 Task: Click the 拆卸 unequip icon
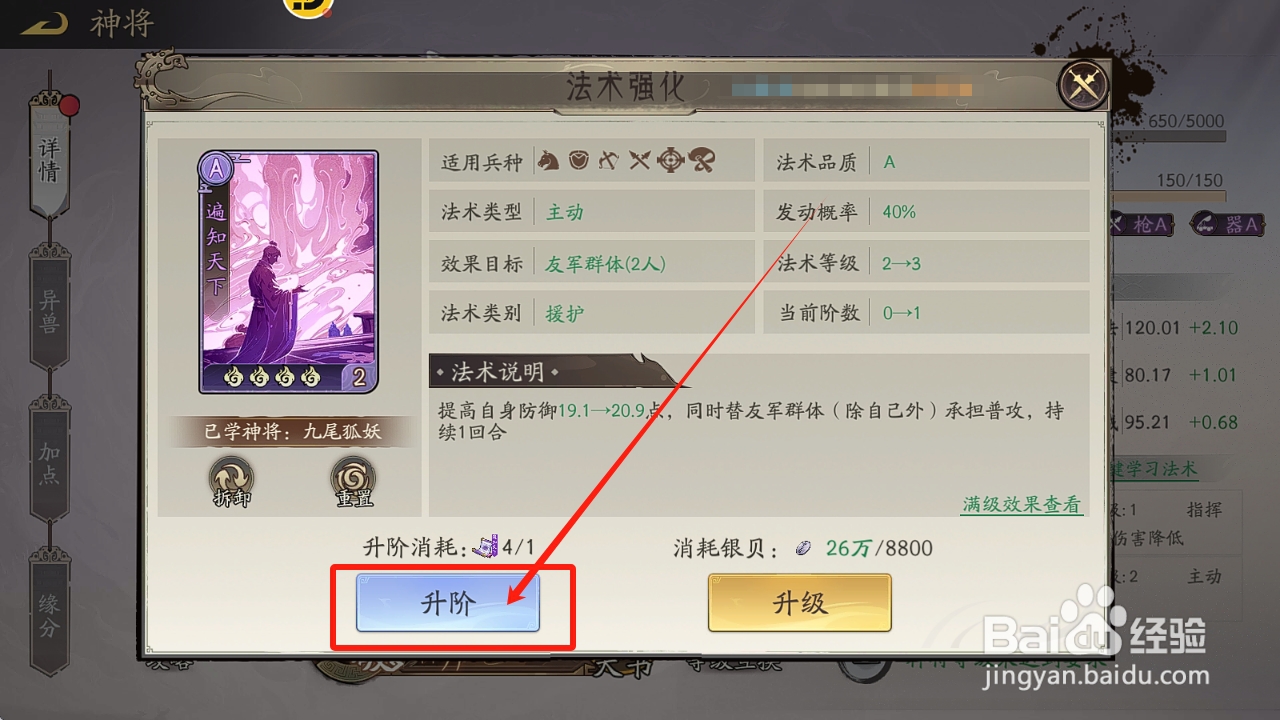coord(231,481)
